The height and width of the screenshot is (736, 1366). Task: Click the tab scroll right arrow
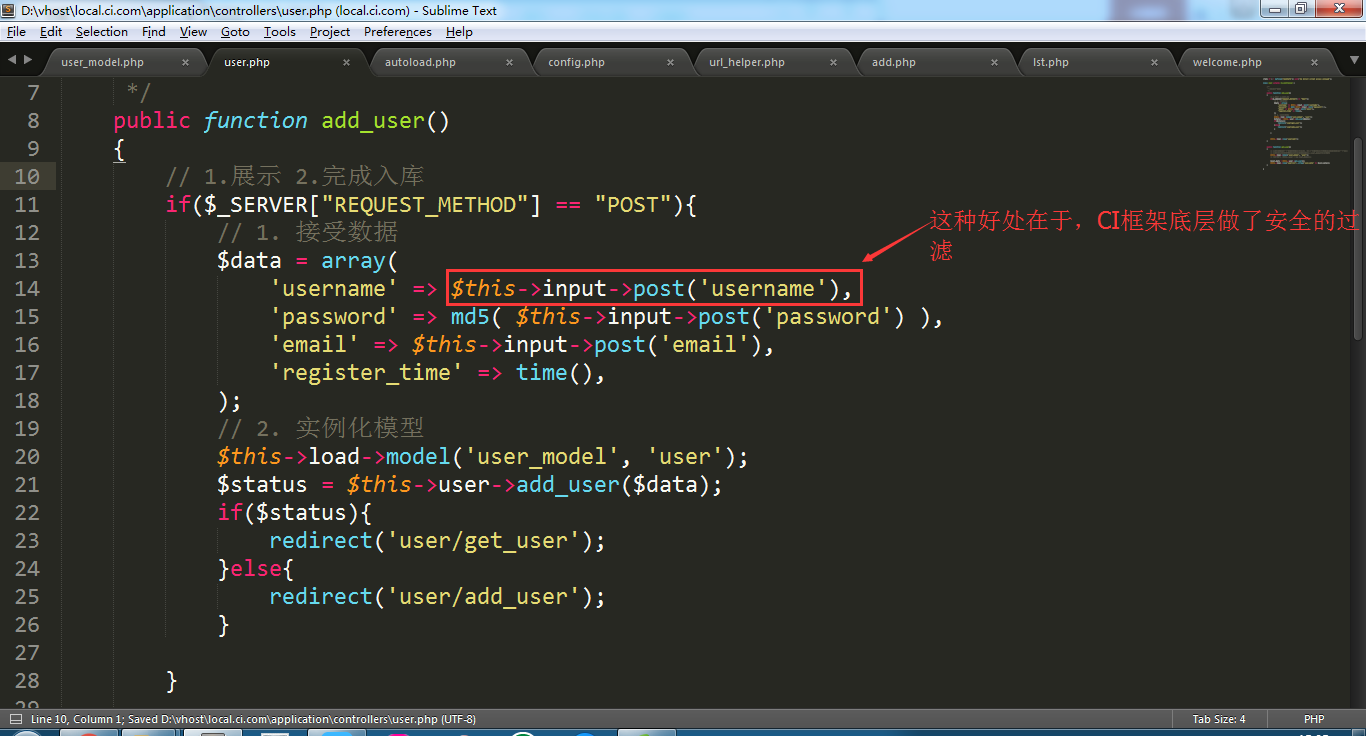27,61
